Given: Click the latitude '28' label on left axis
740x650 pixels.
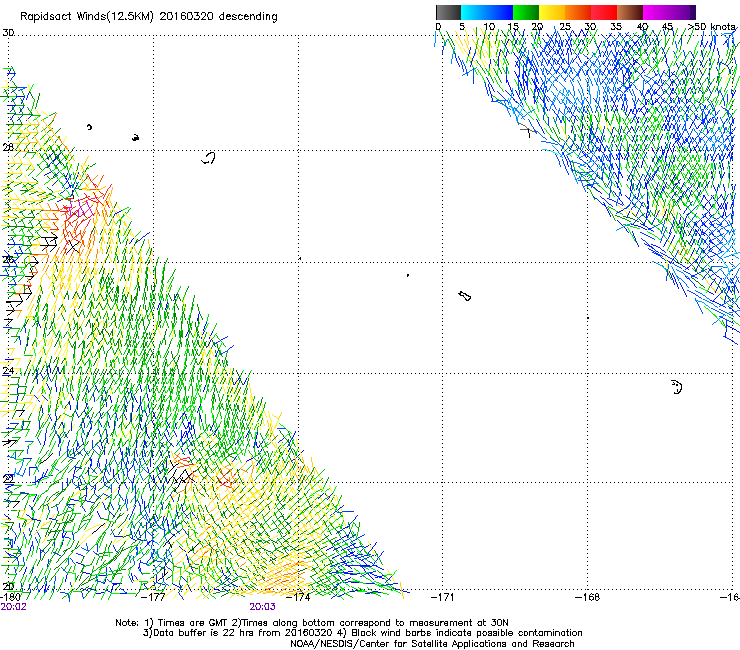Looking at the screenshot, I should (8, 147).
